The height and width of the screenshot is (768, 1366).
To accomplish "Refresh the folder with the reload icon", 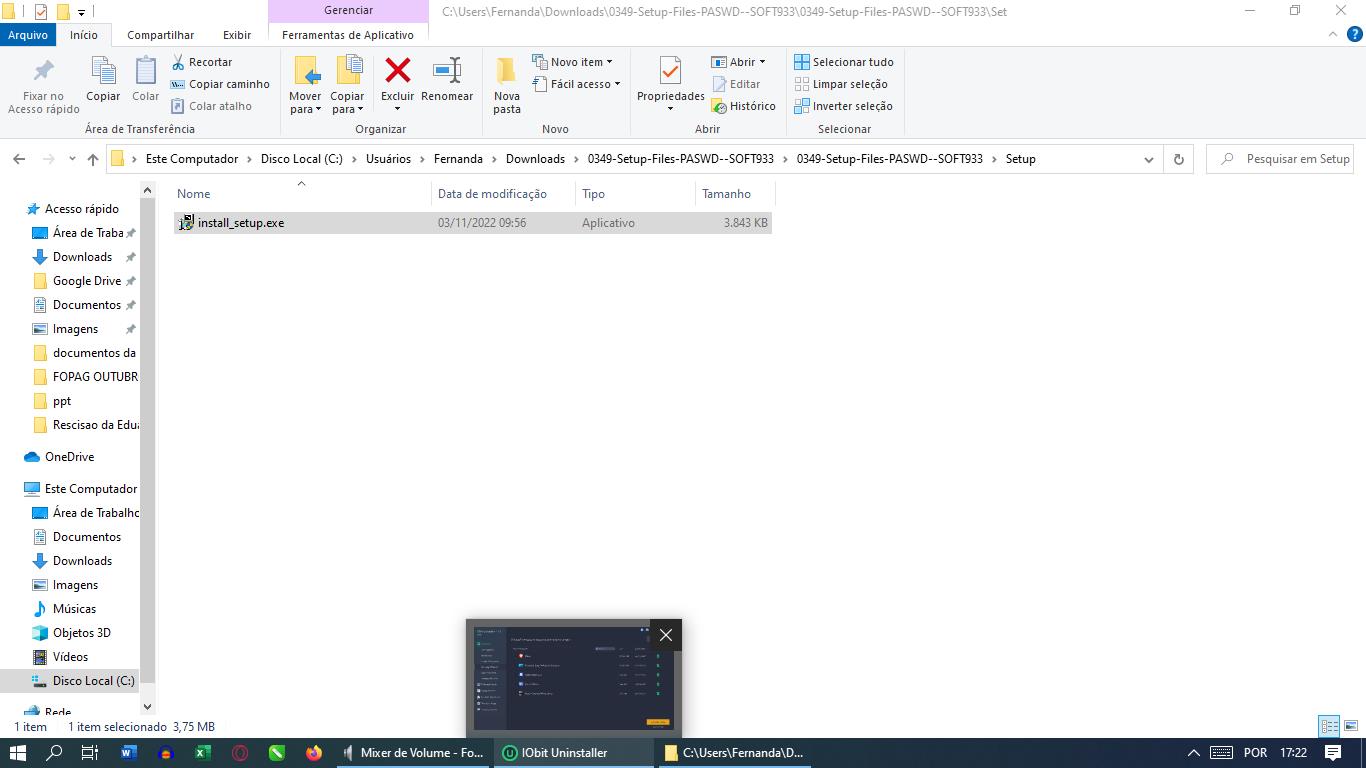I will click(x=1178, y=159).
